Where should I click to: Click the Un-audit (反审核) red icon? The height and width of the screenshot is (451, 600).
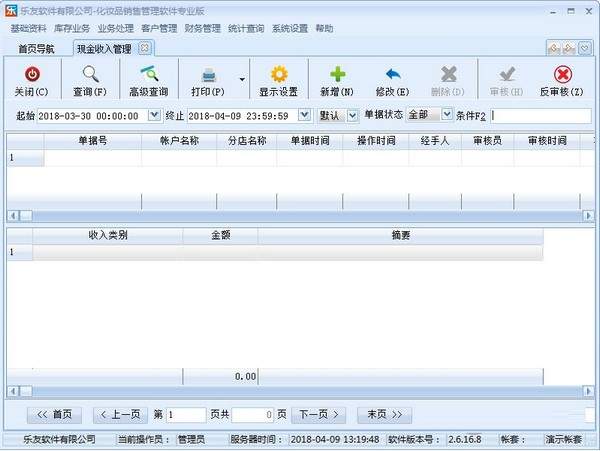click(x=562, y=75)
